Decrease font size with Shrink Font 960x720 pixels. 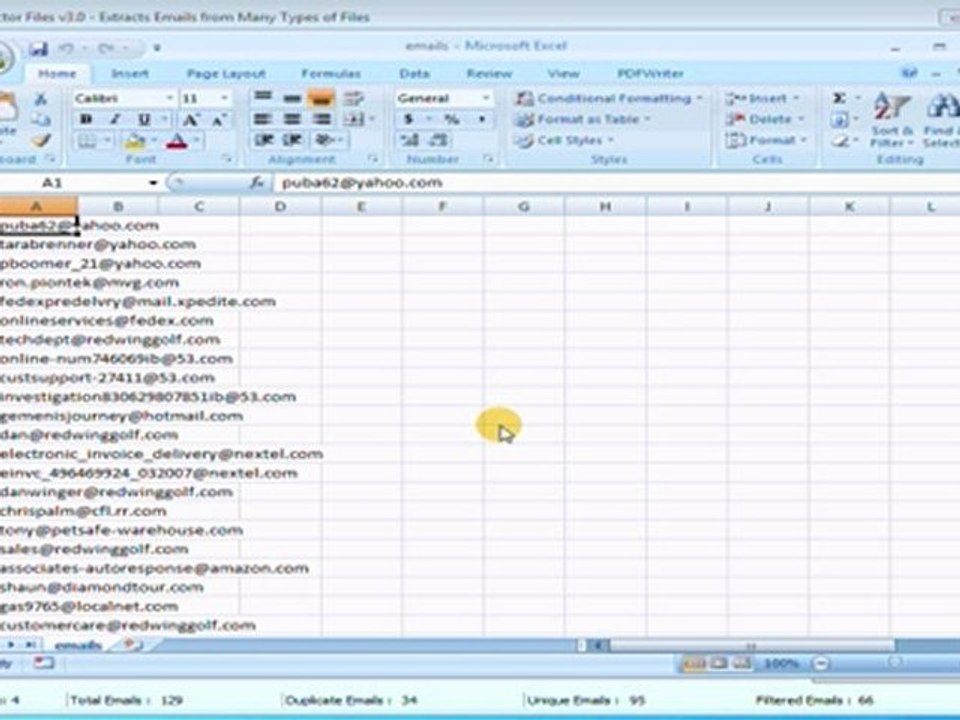coord(219,119)
